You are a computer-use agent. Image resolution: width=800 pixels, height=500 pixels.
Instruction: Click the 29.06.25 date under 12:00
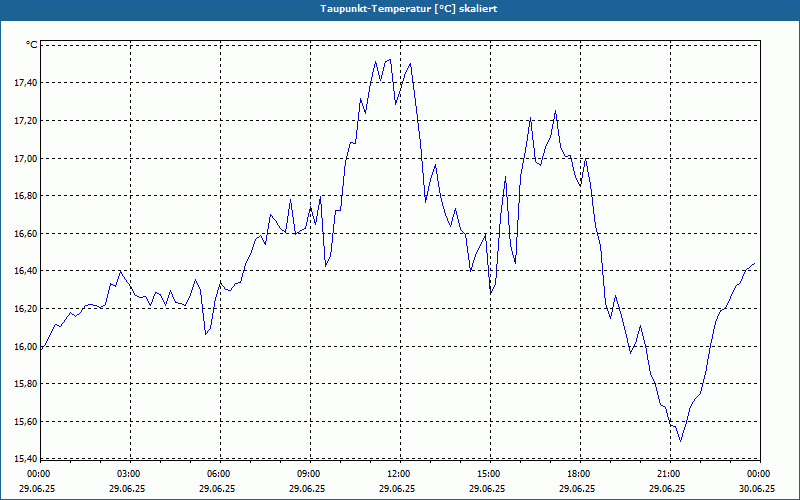pyautogui.click(x=397, y=488)
